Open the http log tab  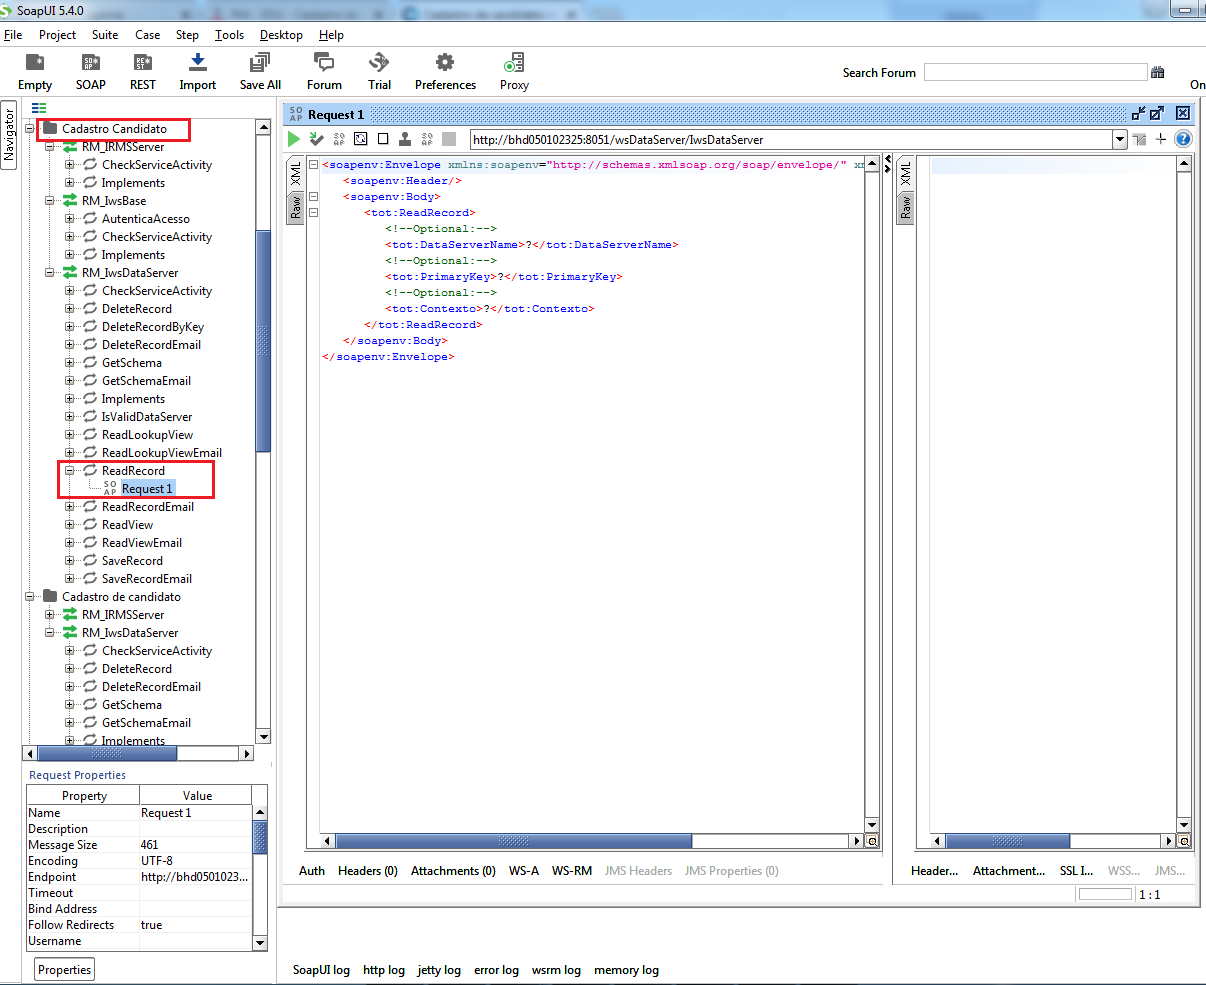click(x=384, y=970)
